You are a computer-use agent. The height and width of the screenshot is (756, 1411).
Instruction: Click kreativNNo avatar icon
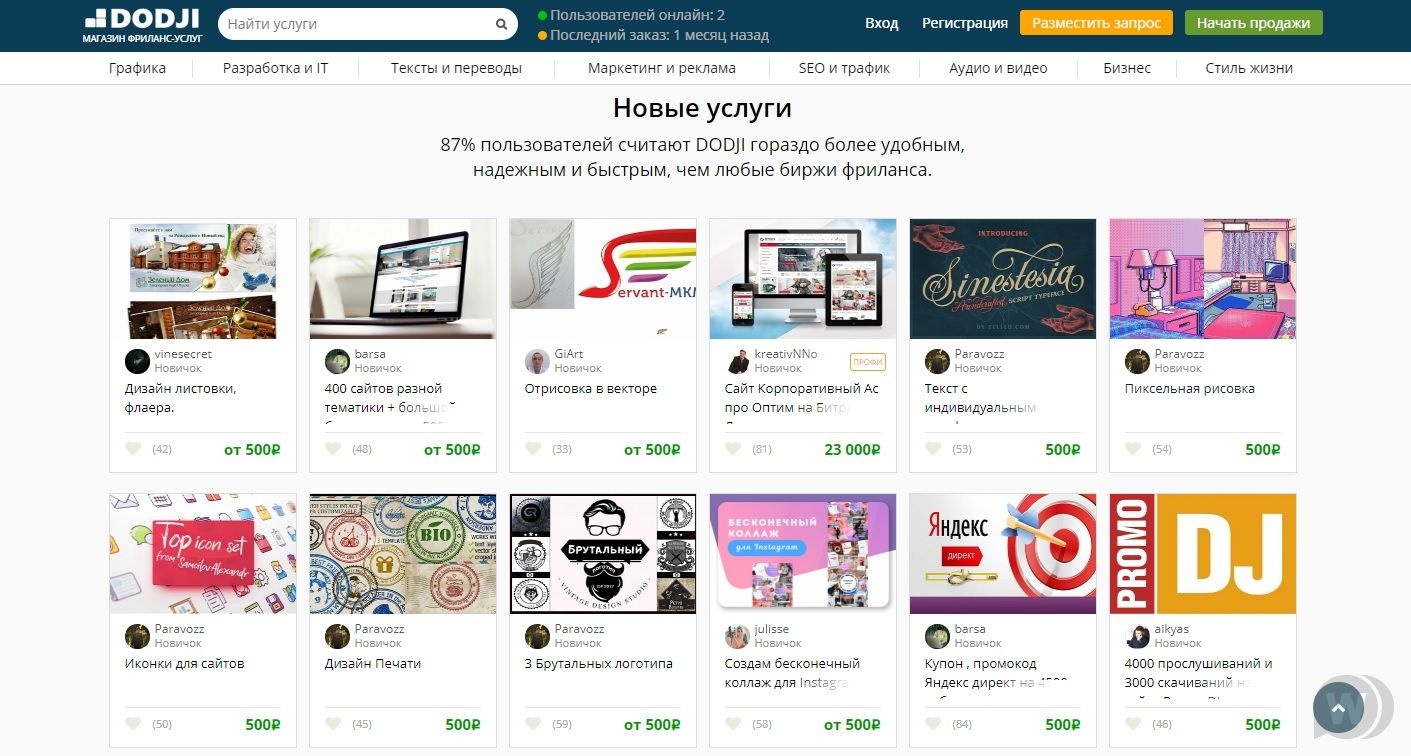(737, 361)
